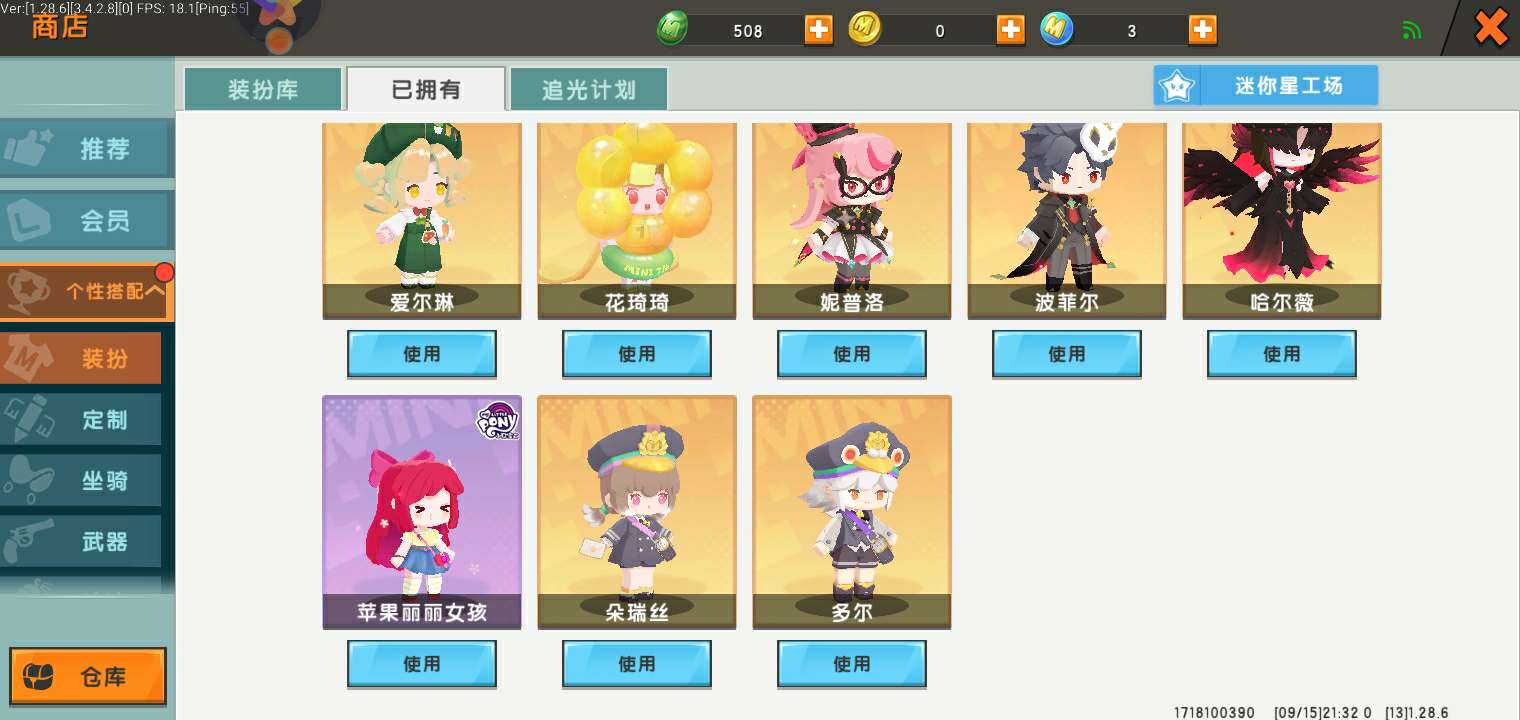Click the blue M coin icon
The image size is (1520, 720).
[x=1057, y=29]
